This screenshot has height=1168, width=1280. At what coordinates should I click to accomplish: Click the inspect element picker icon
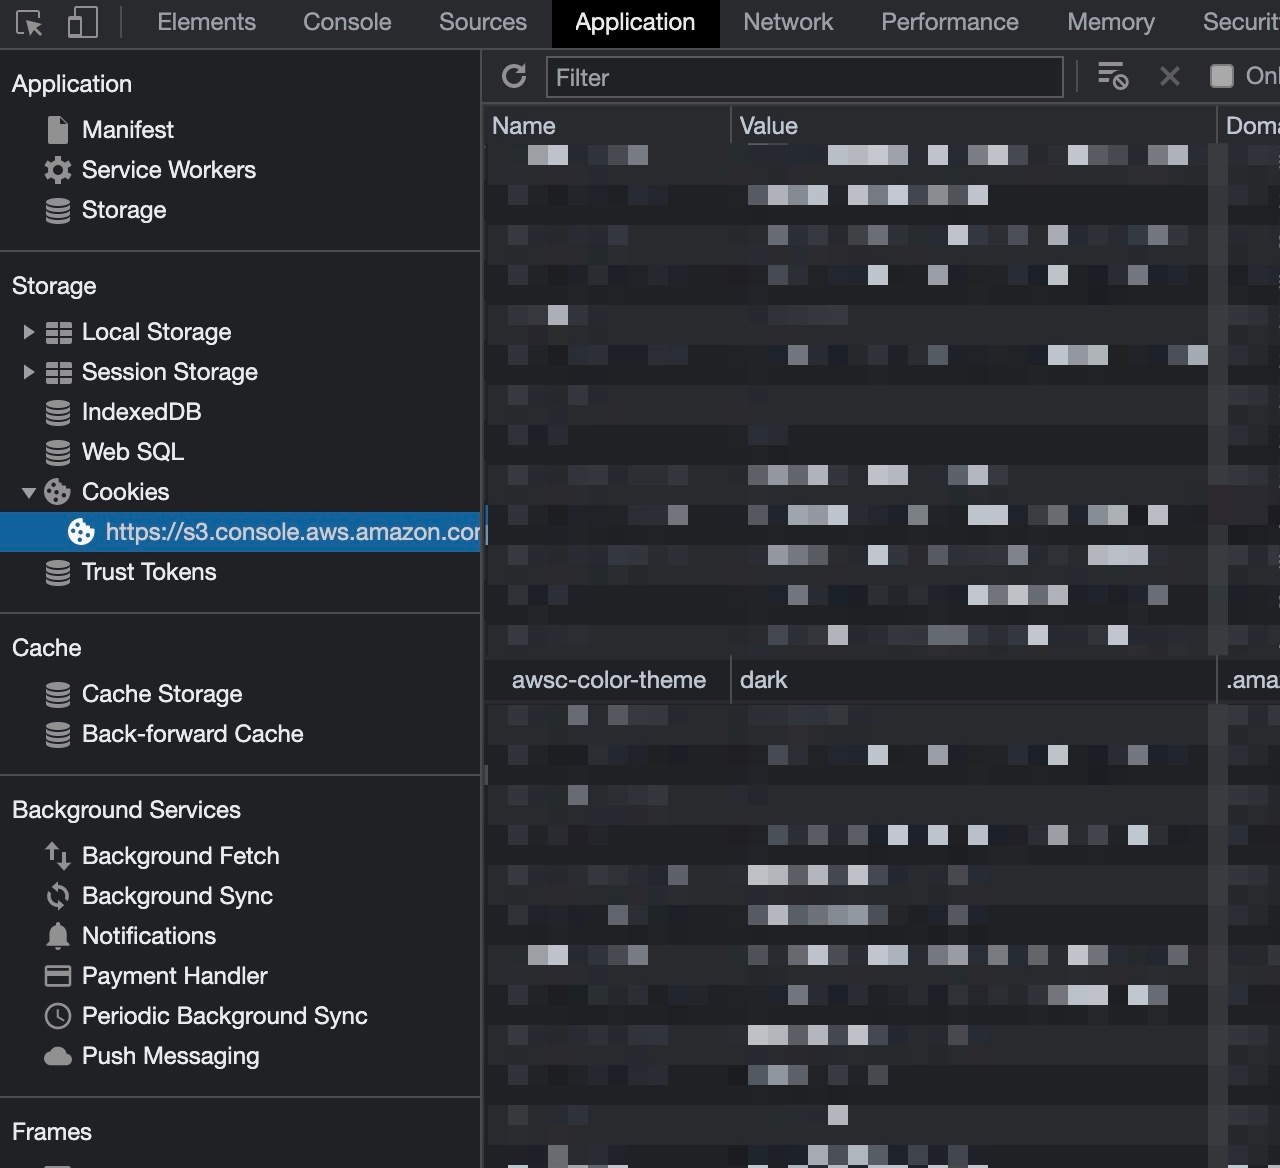30,23
